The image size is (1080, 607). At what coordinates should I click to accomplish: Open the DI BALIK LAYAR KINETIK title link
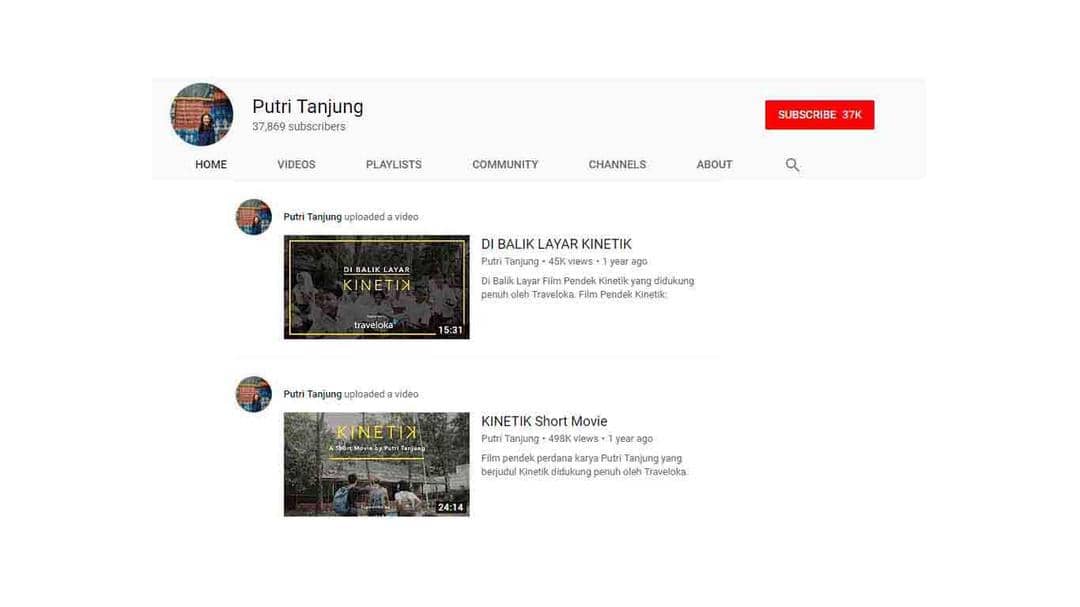[556, 244]
